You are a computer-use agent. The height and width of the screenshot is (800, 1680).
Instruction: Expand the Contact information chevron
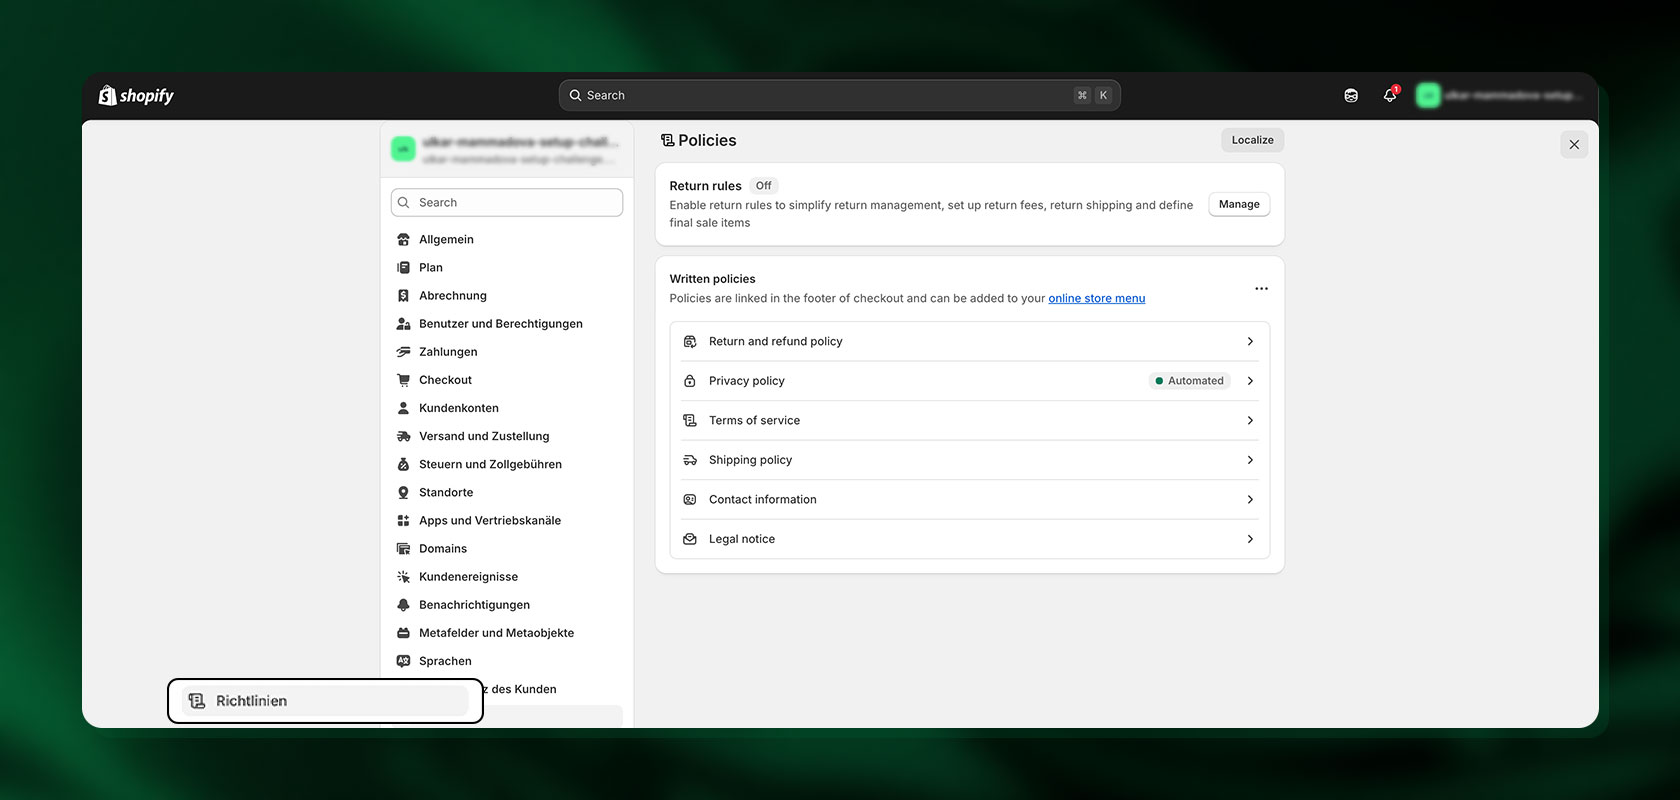pos(1250,499)
